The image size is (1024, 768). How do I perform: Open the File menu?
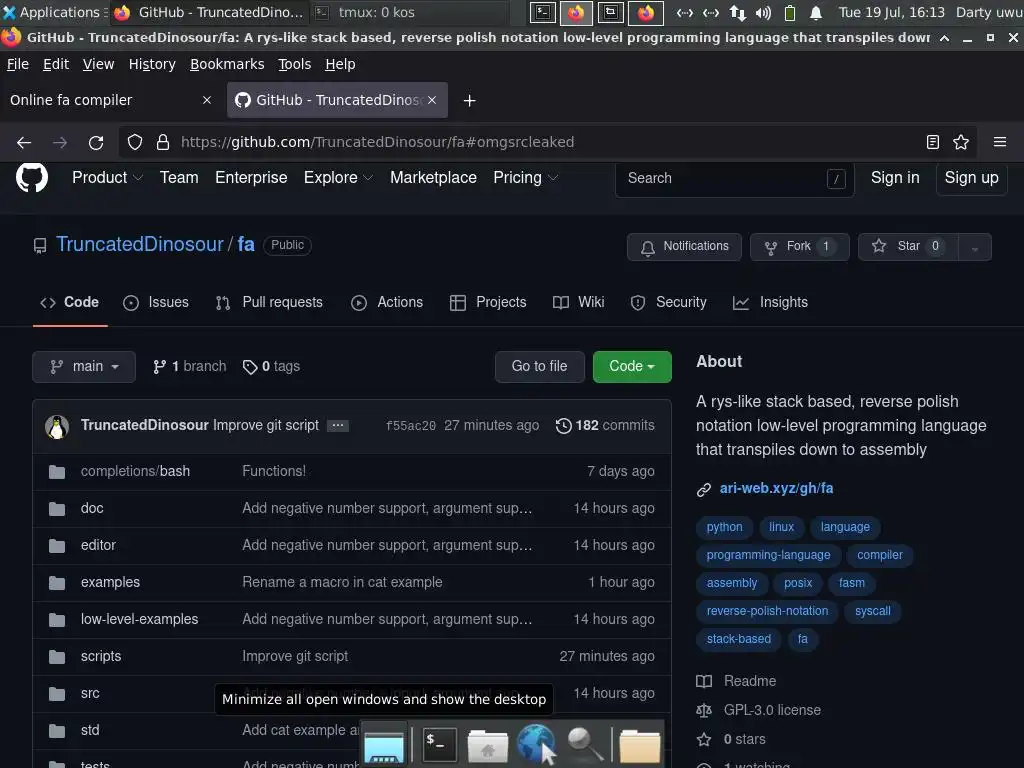point(18,64)
